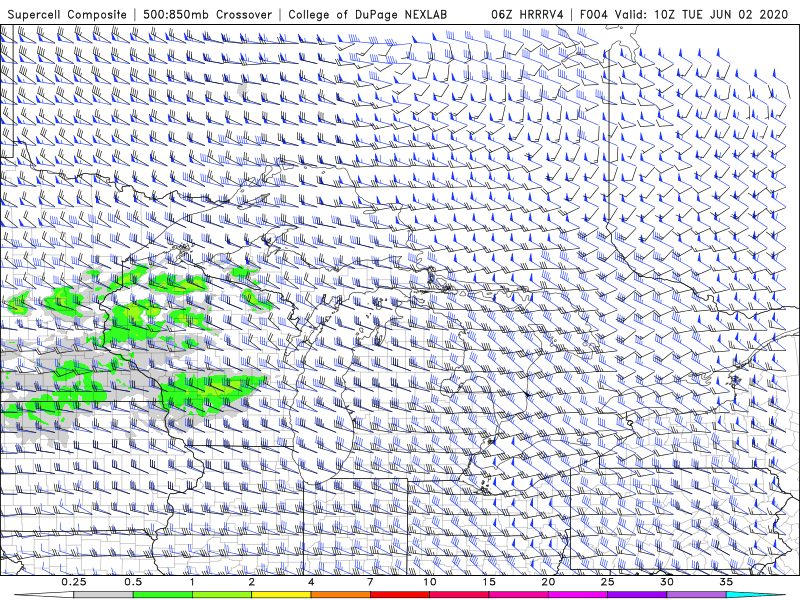Click the colorbar label reading 20
The height and width of the screenshot is (600, 800).
click(x=548, y=582)
